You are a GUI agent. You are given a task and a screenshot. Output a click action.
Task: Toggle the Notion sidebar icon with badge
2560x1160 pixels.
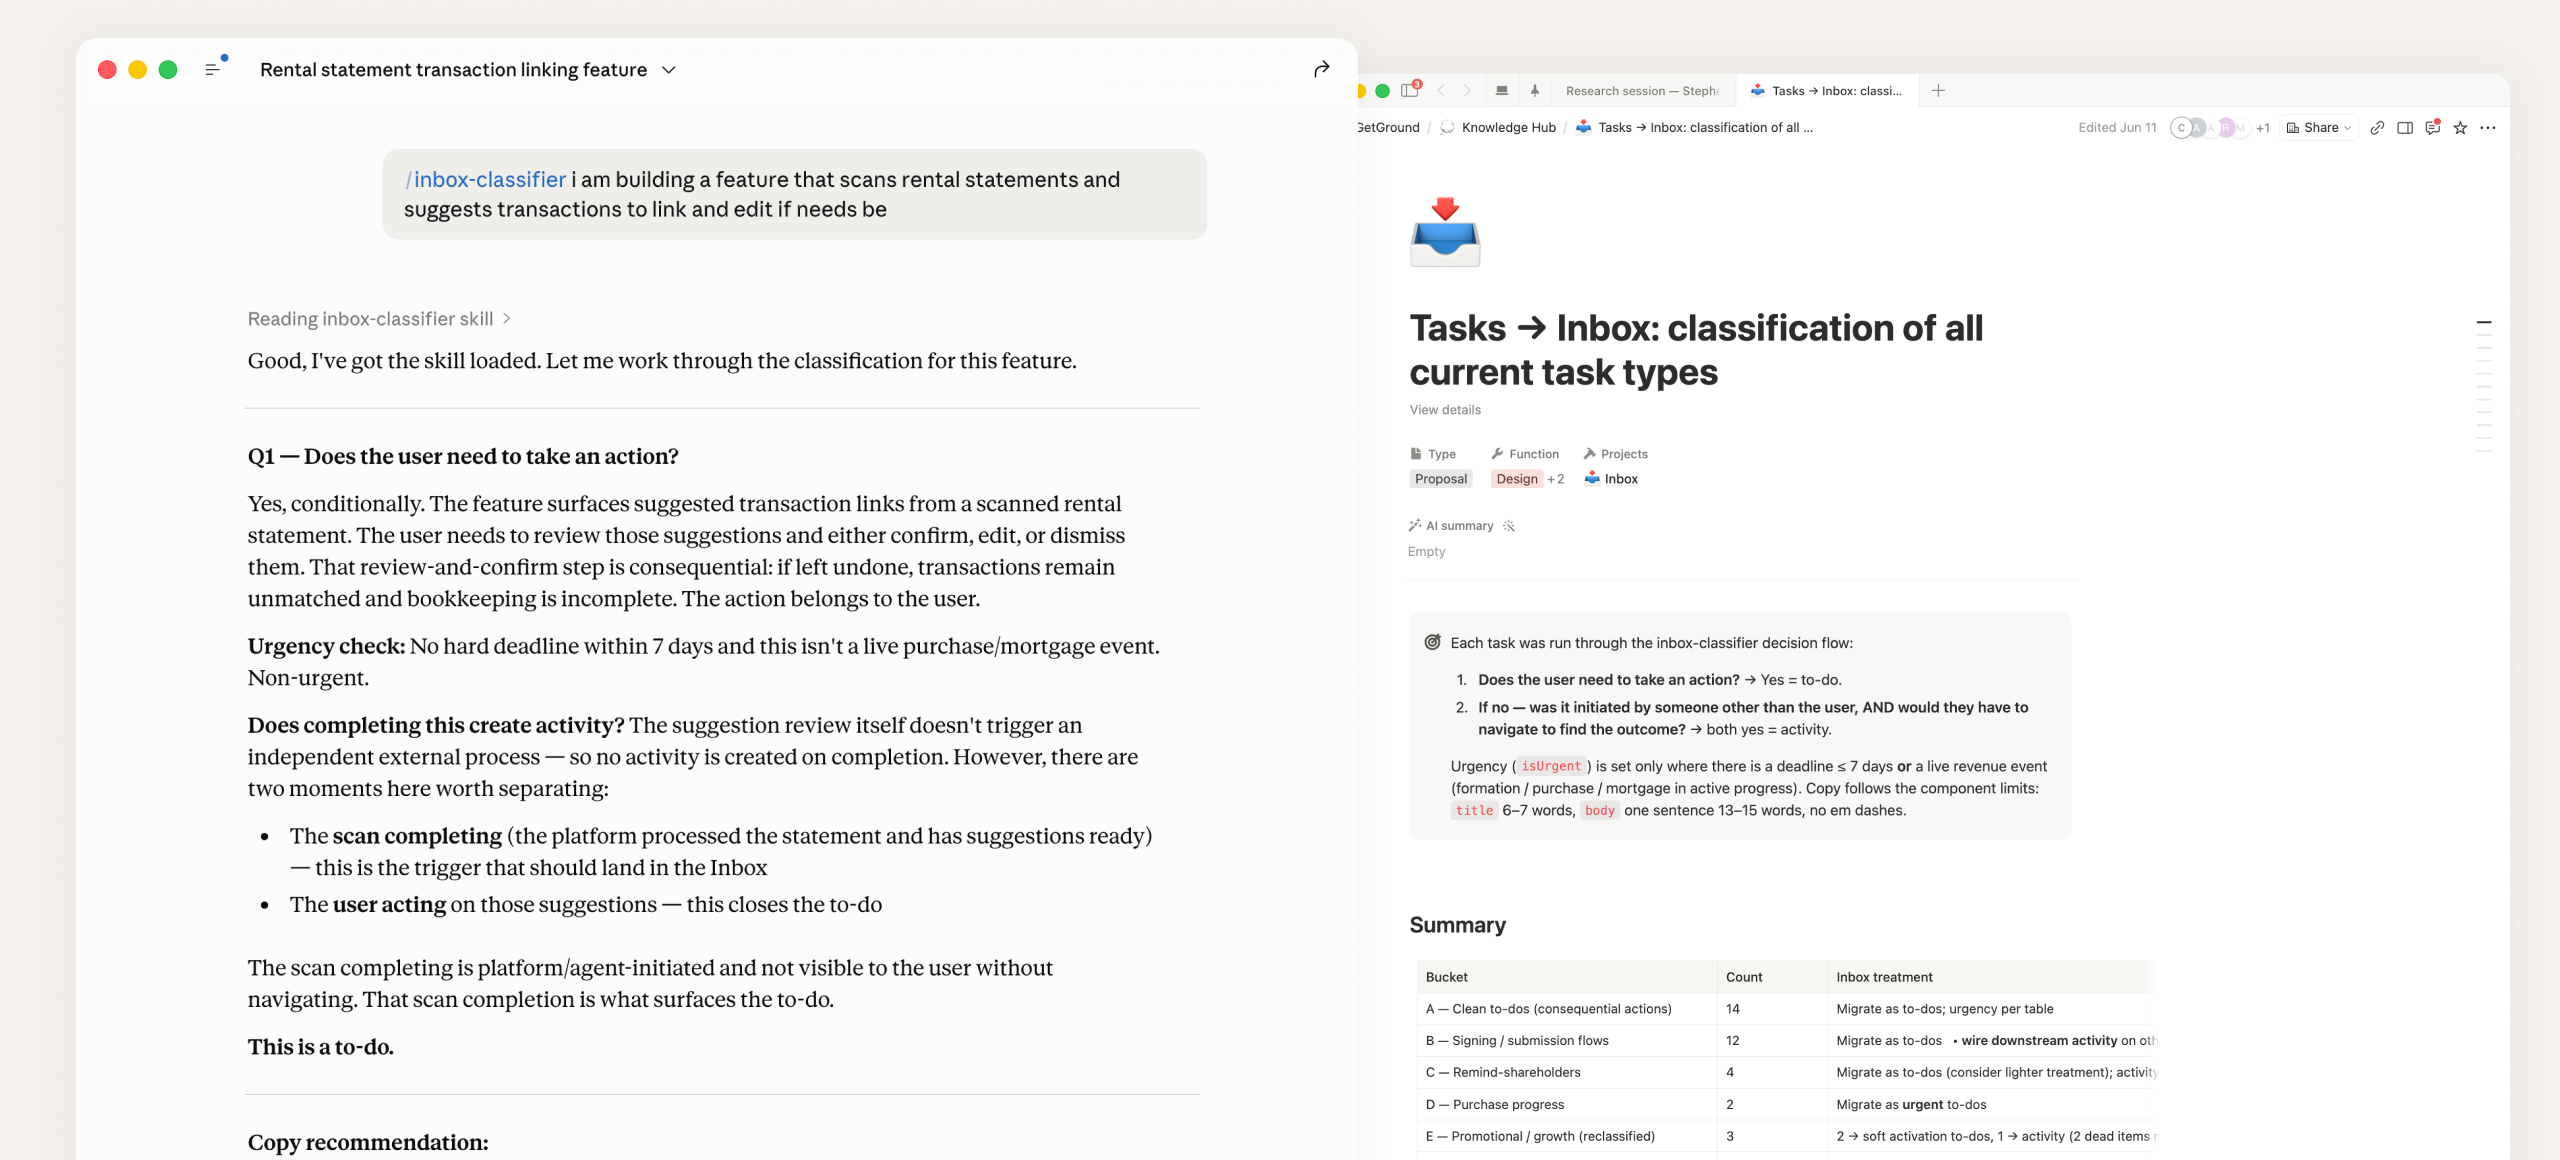[x=1410, y=90]
